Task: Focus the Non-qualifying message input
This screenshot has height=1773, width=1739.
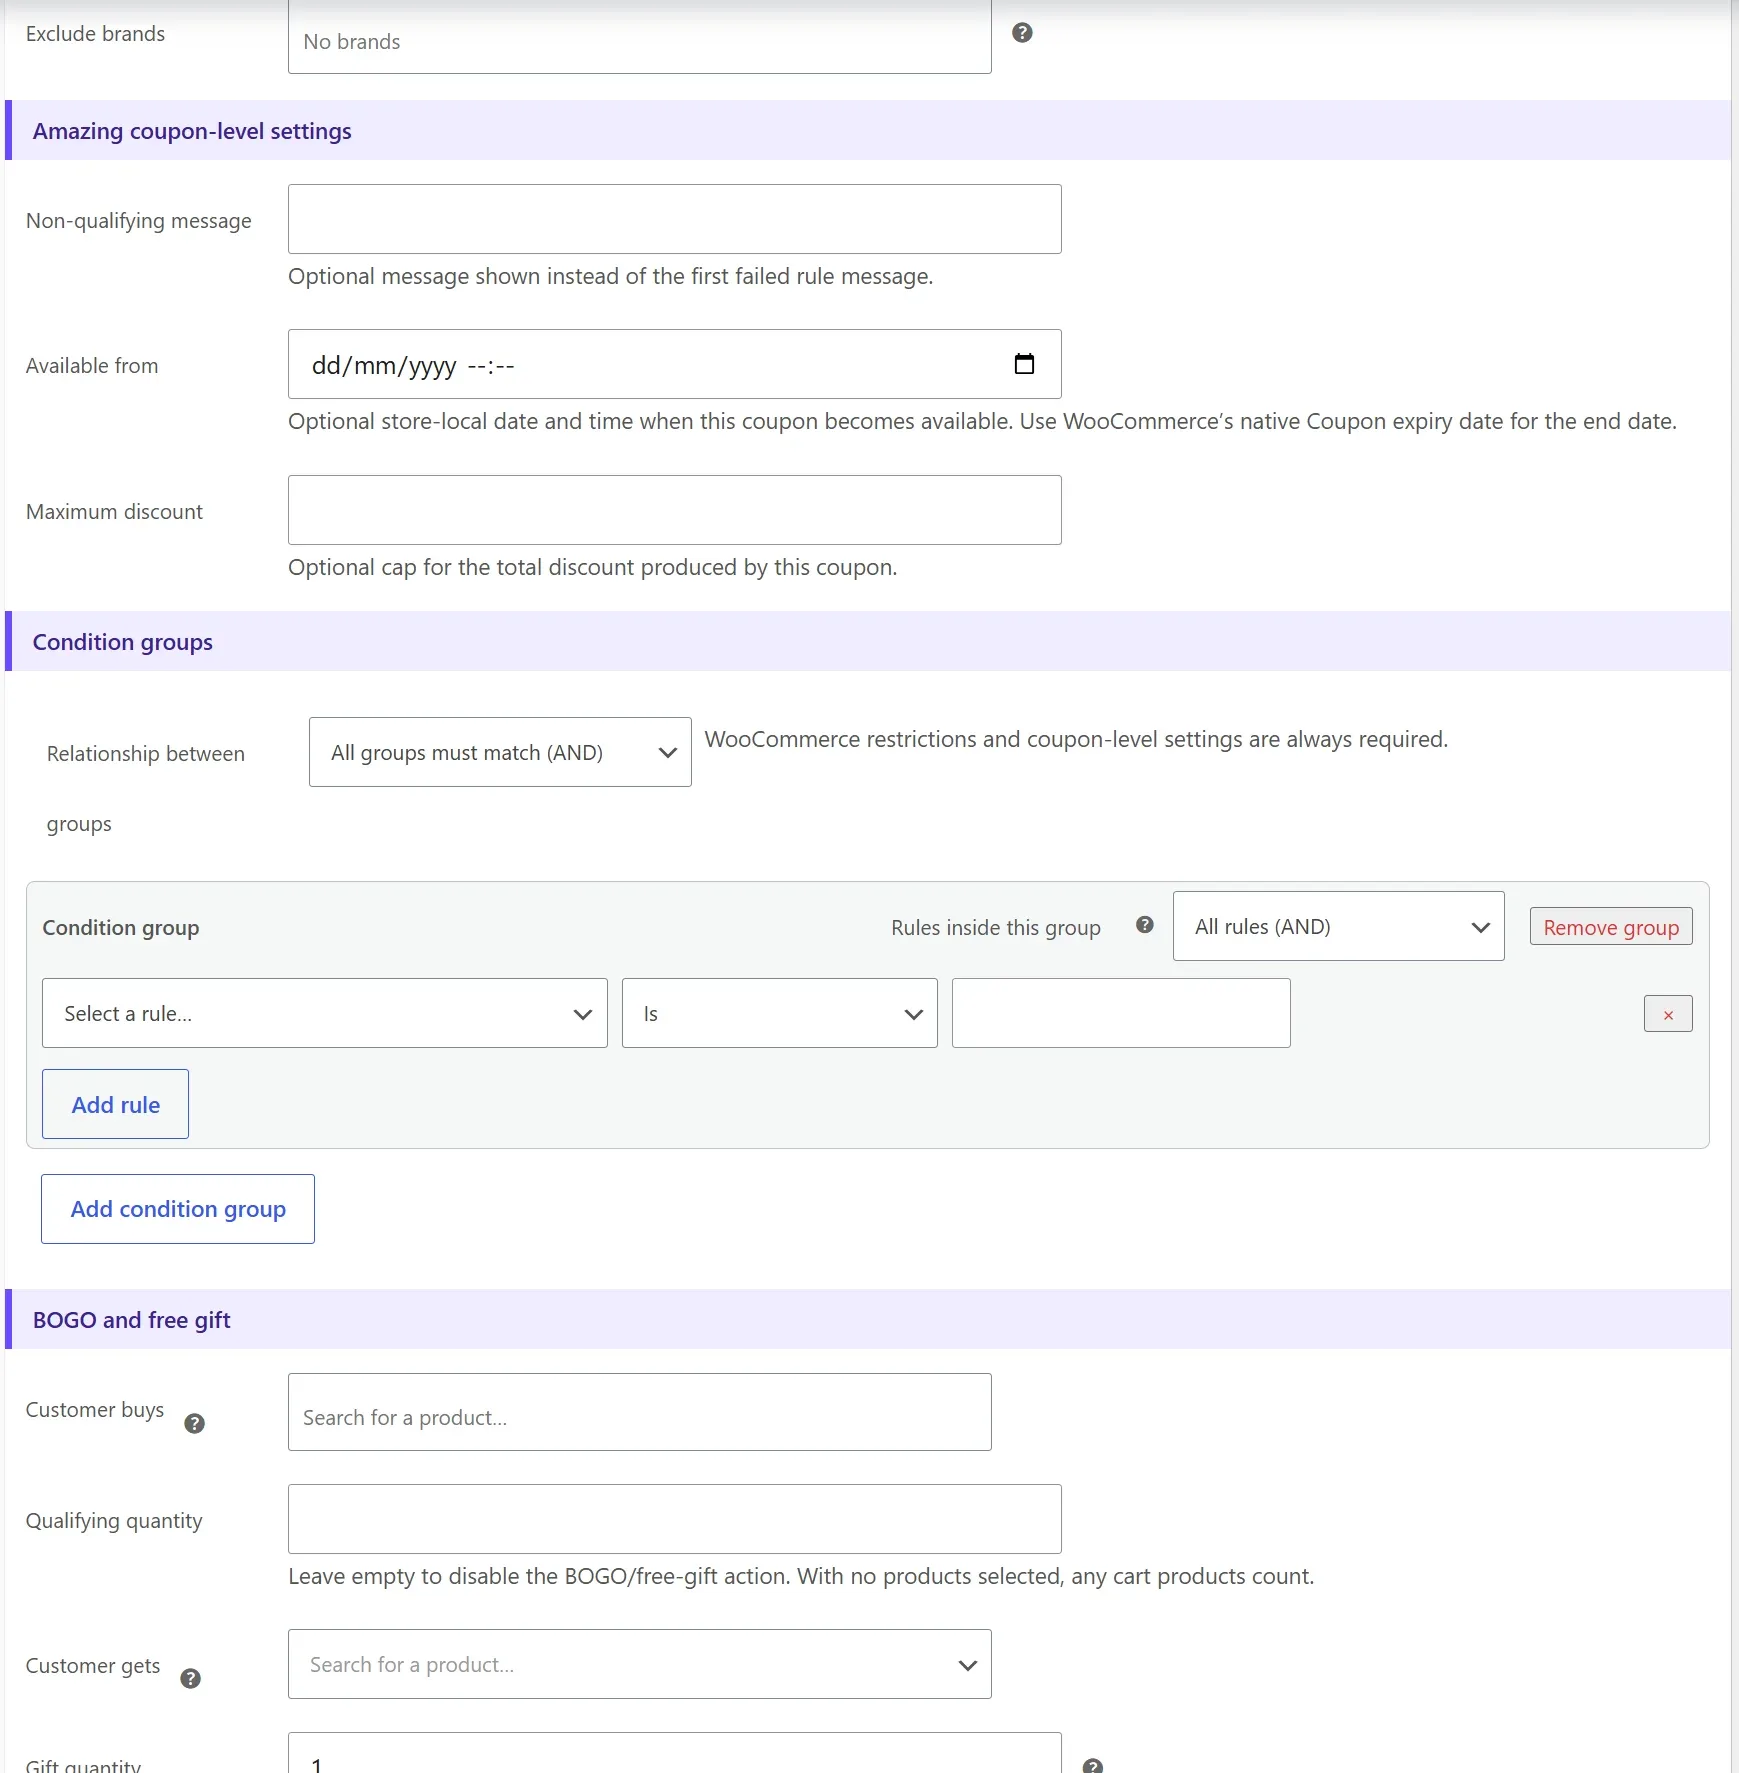Action: (x=675, y=219)
